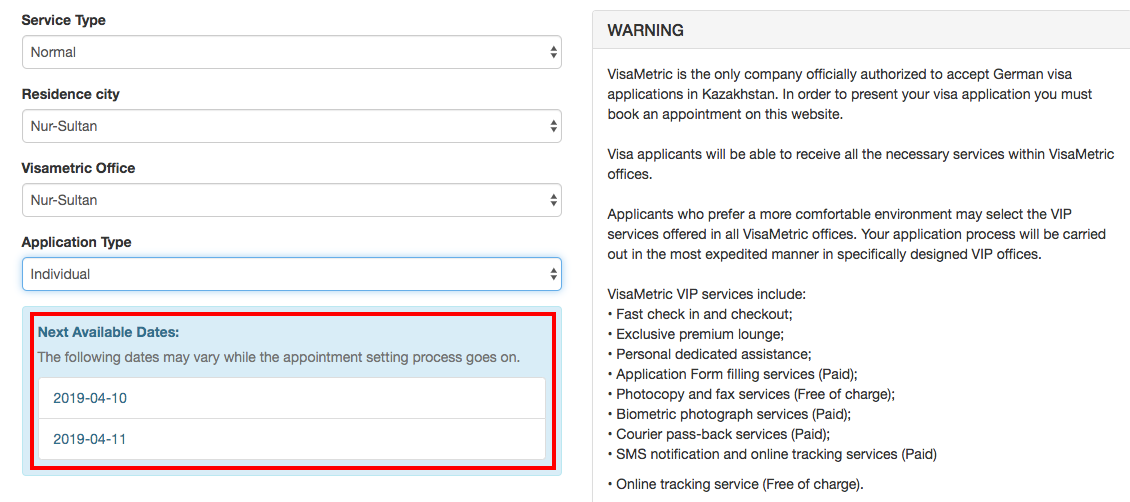Select the available date 2019-04-10
This screenshot has width=1130, height=502.
292,398
